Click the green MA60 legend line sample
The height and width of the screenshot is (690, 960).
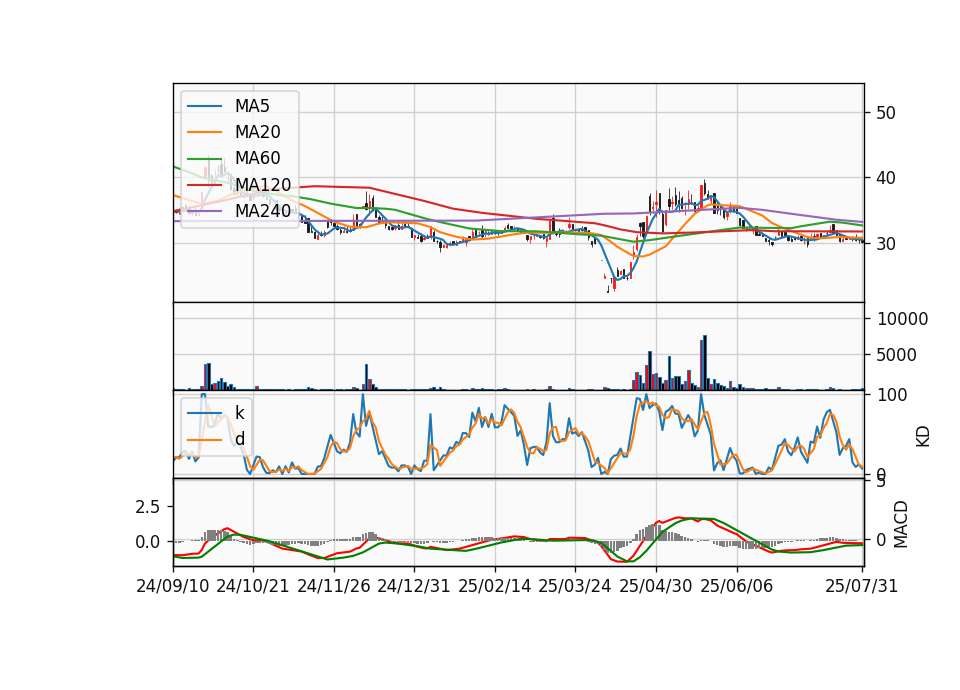pyautogui.click(x=204, y=159)
